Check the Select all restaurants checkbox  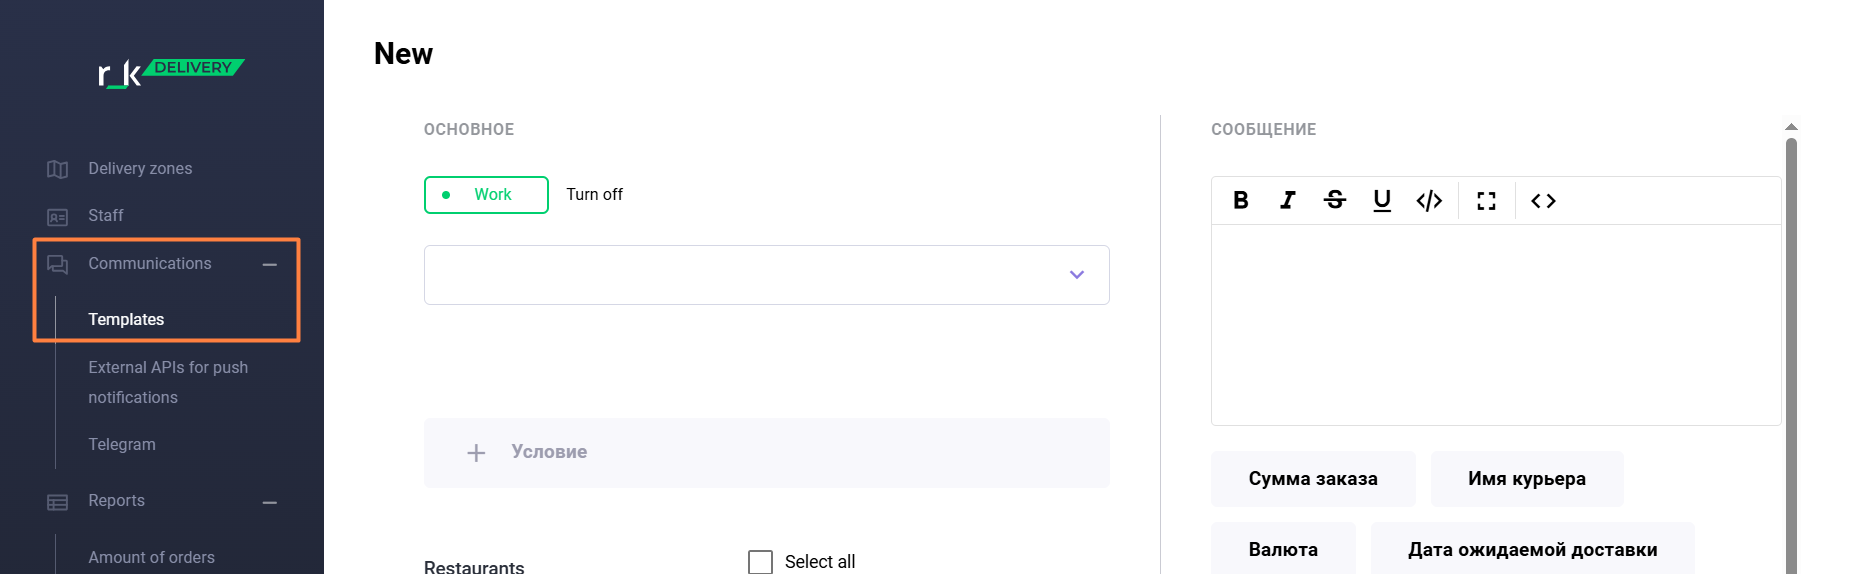pos(761,562)
